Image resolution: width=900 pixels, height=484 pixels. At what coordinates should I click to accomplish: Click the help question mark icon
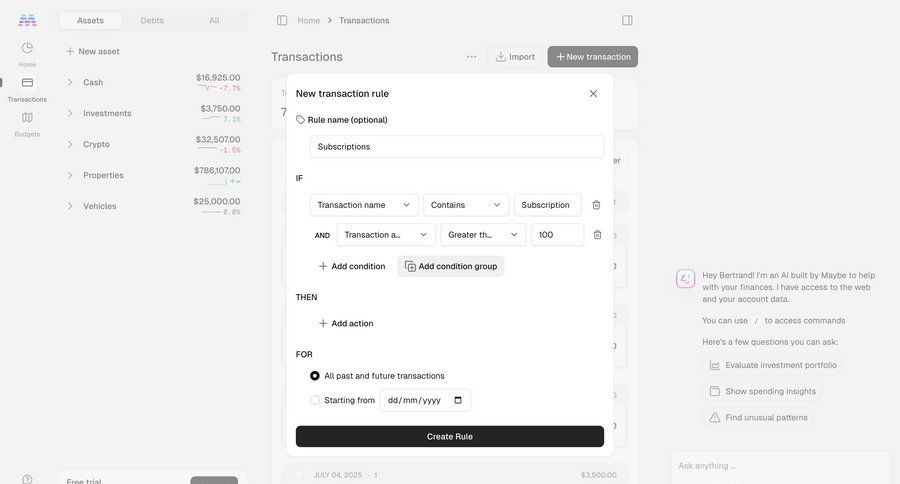point(27,479)
